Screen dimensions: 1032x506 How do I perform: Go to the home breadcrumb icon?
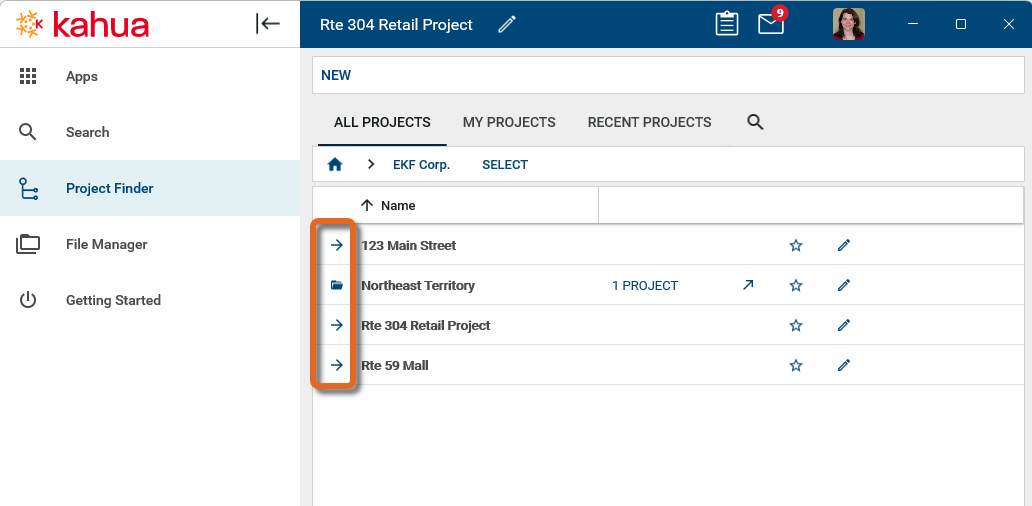click(336, 165)
